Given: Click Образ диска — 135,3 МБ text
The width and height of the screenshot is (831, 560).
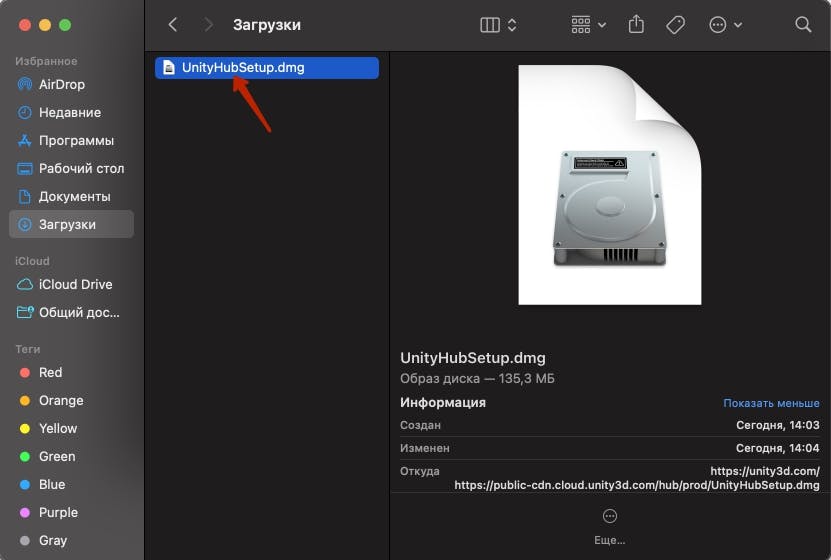Looking at the screenshot, I should (x=477, y=379).
